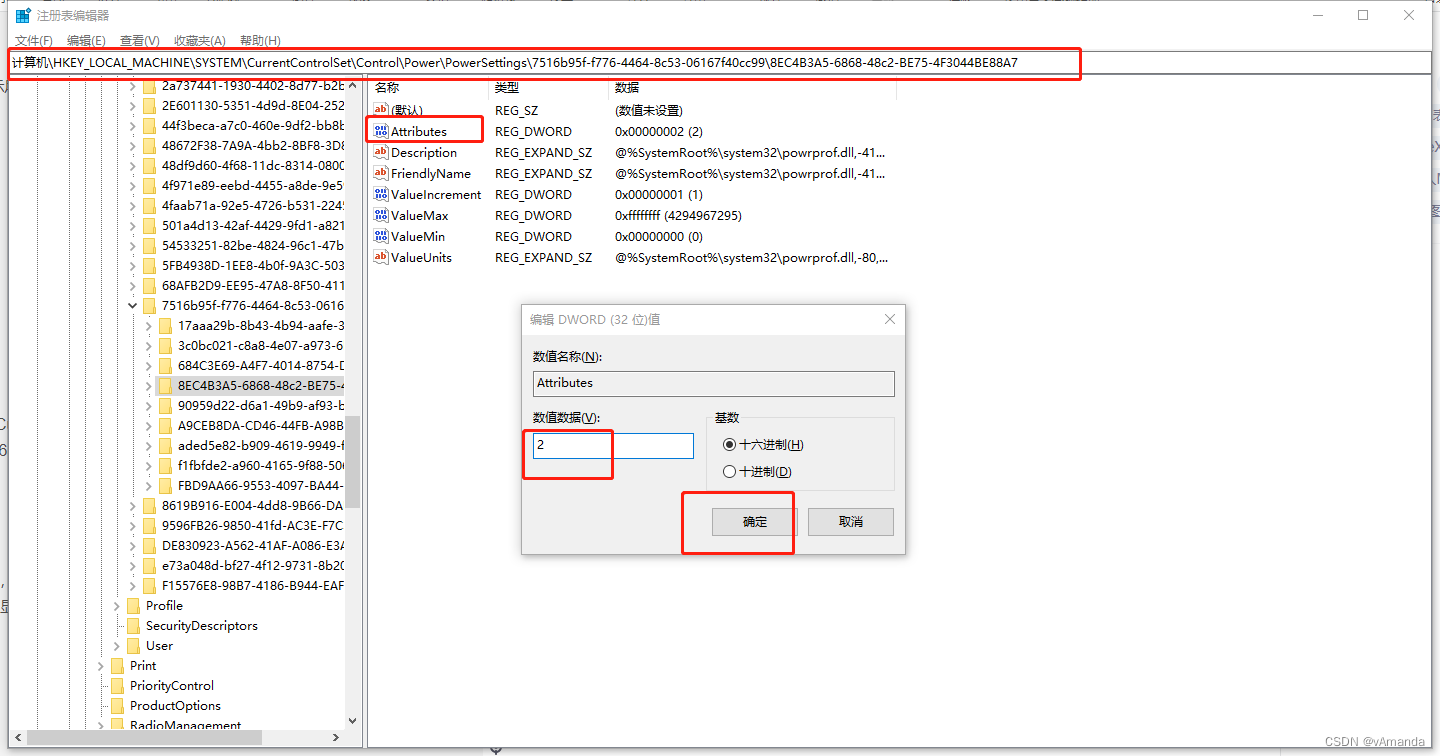1440x756 pixels.
Task: Select the A9CEB8DA-CD46-44FB folder icon
Action: tap(166, 425)
